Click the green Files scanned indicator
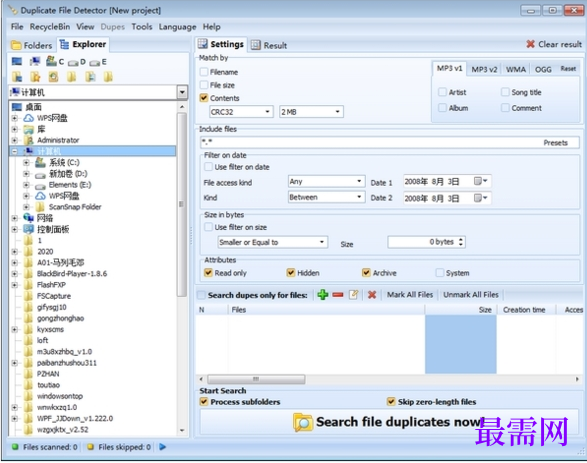The image size is (587, 463). pyautogui.click(x=15, y=447)
